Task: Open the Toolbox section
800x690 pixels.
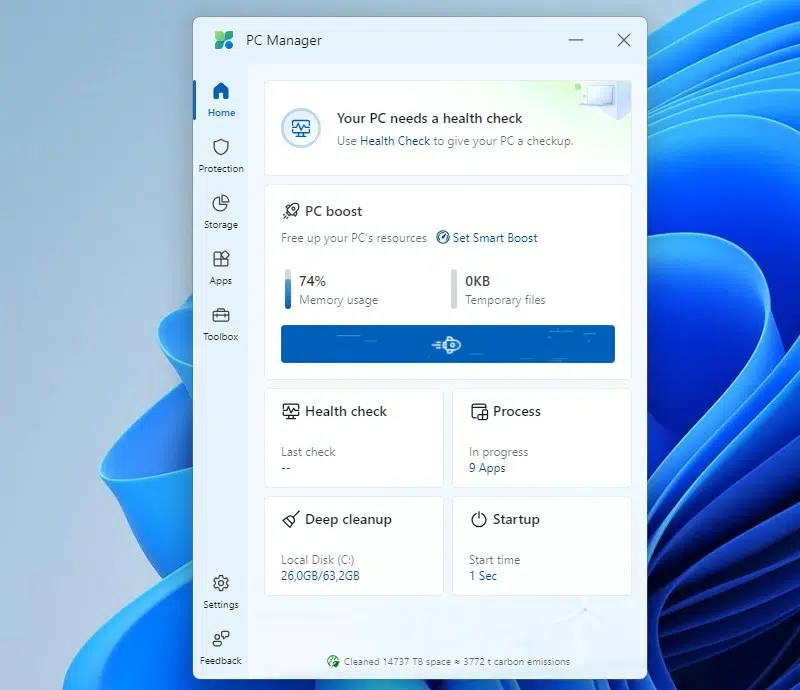Action: pos(221,323)
